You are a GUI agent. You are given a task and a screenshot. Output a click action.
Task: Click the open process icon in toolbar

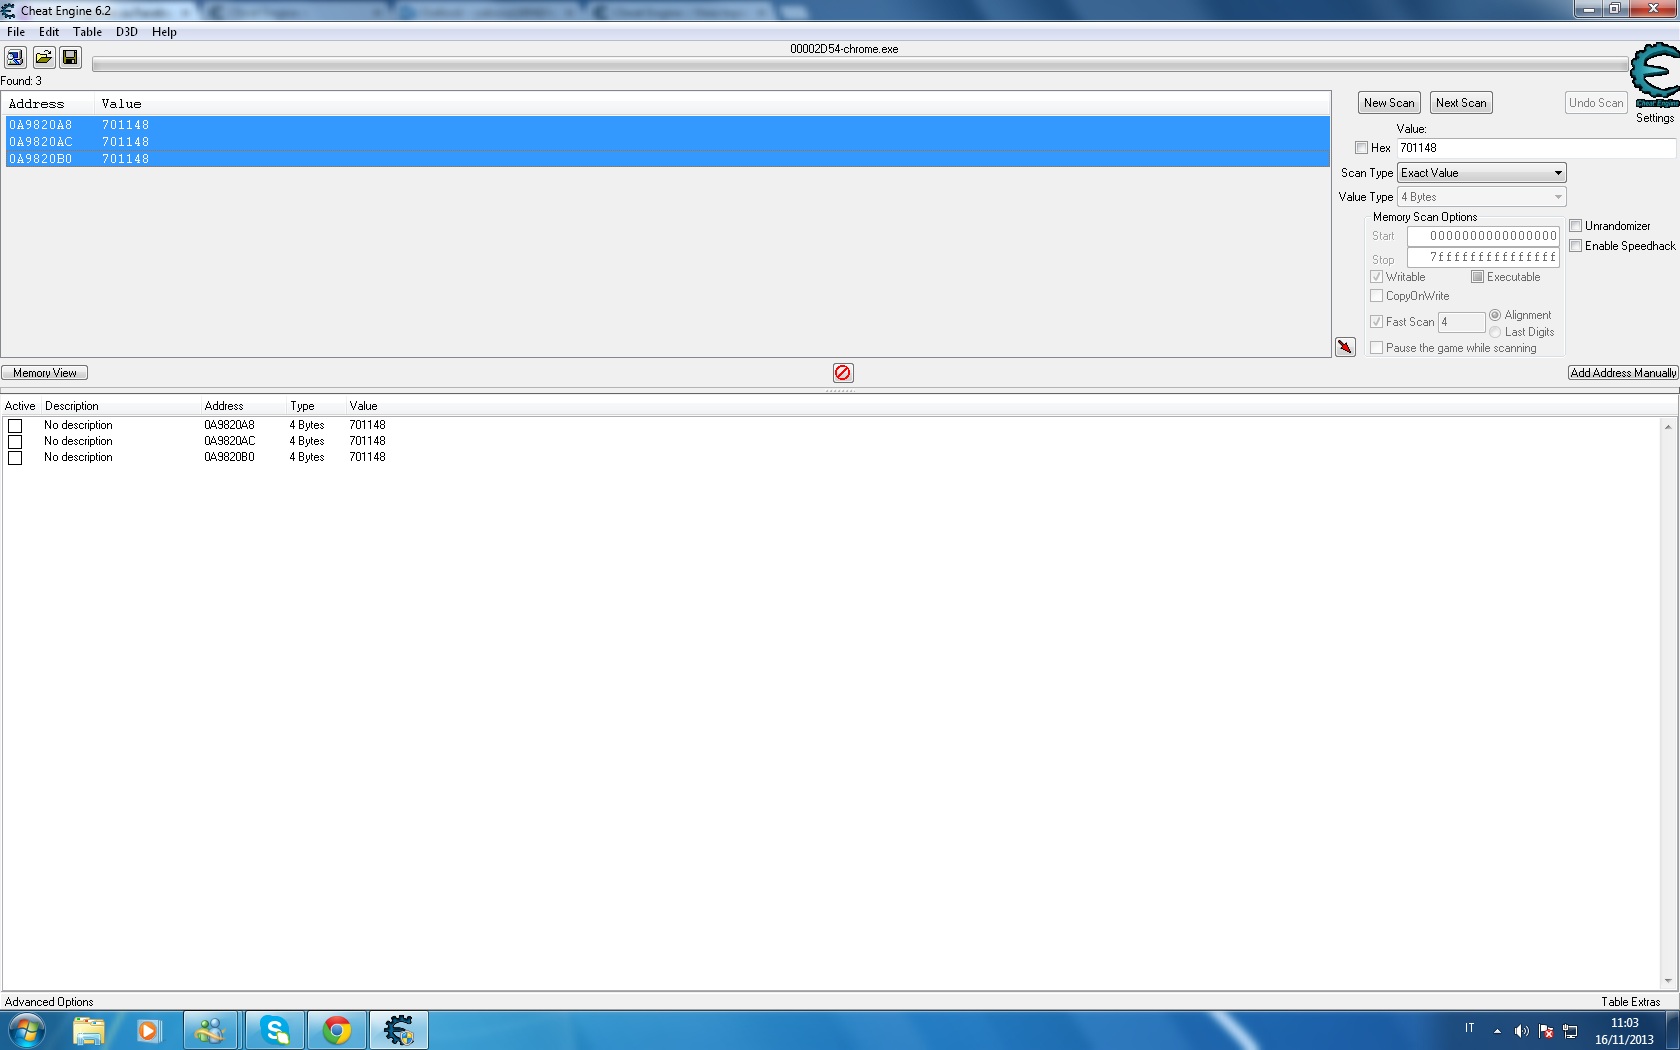click(x=15, y=58)
